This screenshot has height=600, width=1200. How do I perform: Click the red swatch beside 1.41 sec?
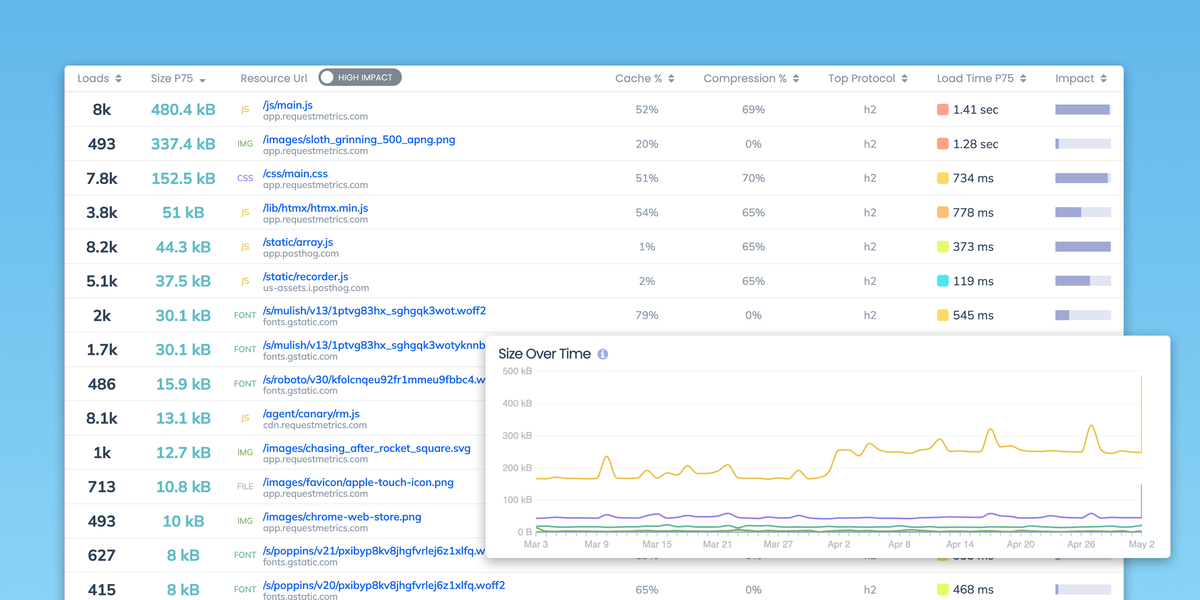942,110
